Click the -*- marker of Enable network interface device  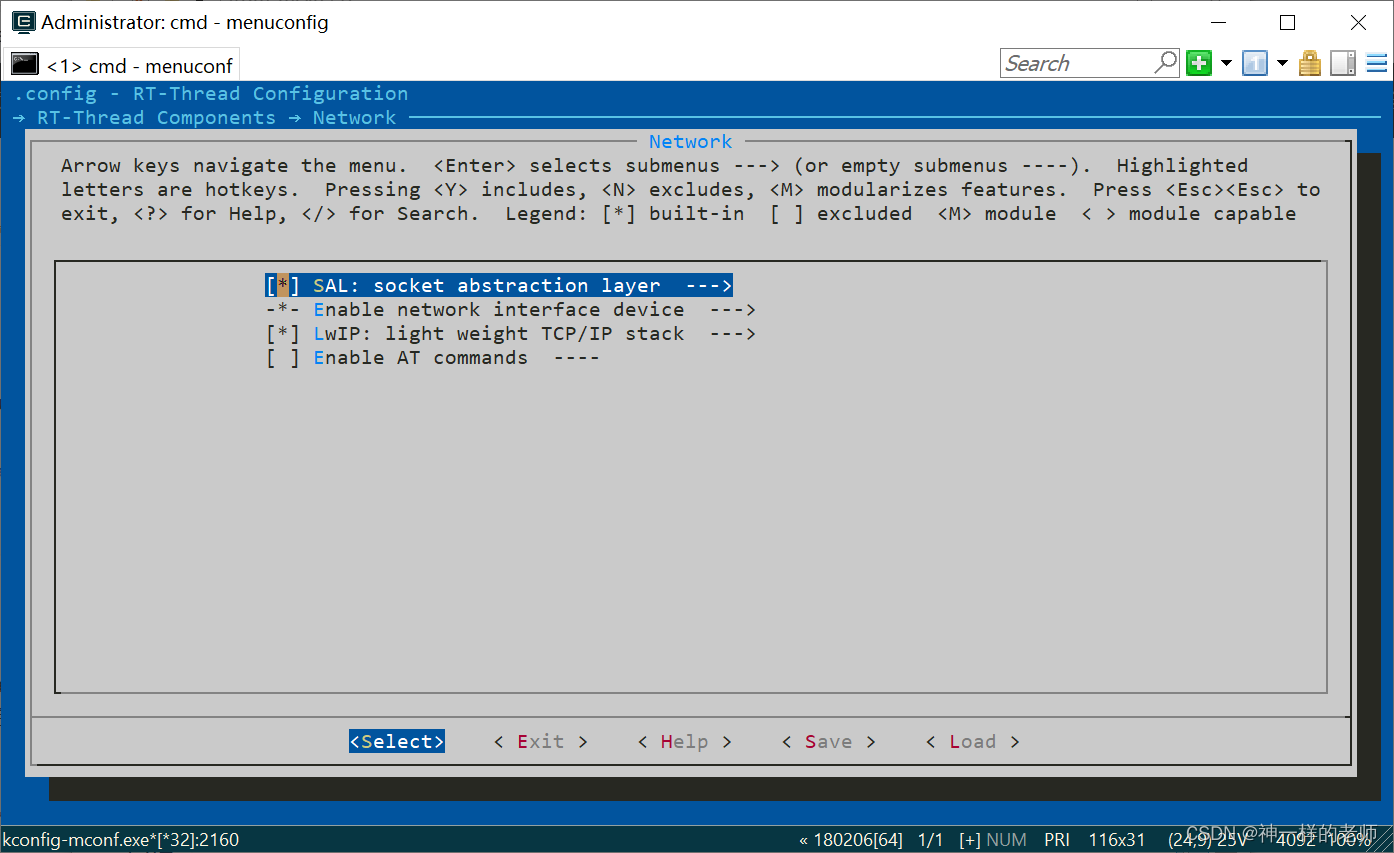283,310
